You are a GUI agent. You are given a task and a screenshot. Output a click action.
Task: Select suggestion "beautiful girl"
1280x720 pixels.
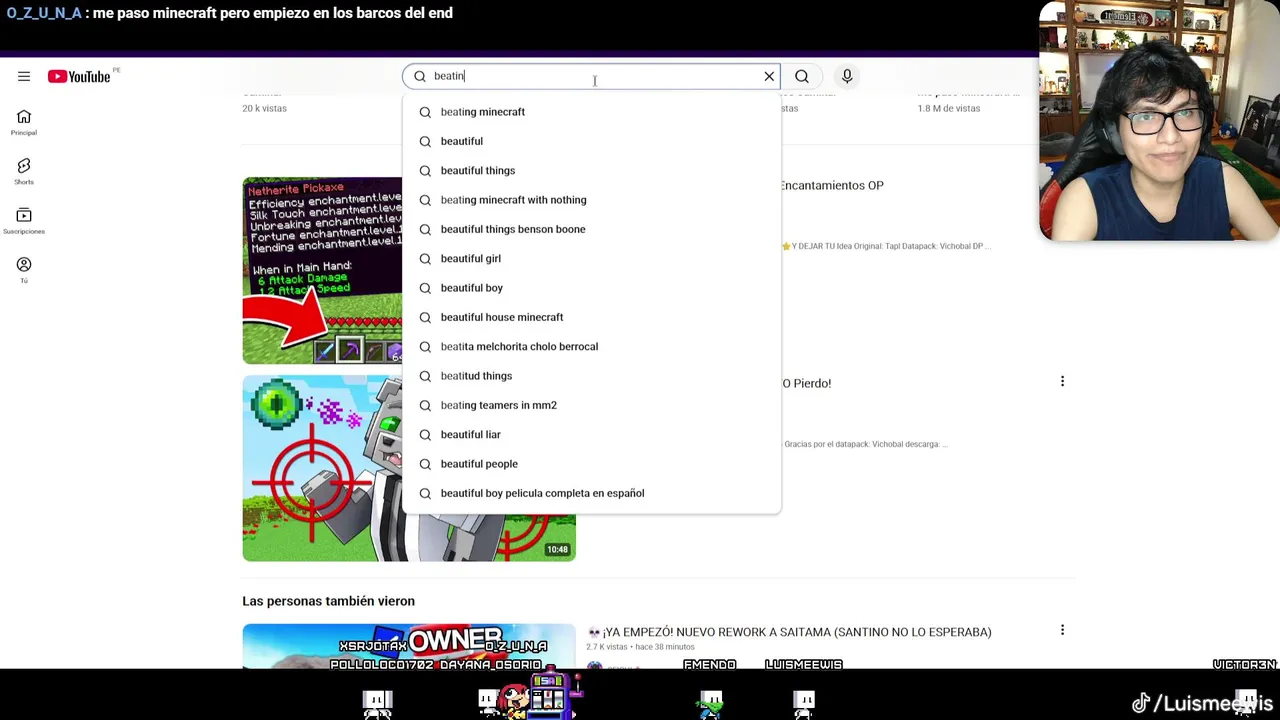[x=591, y=258]
